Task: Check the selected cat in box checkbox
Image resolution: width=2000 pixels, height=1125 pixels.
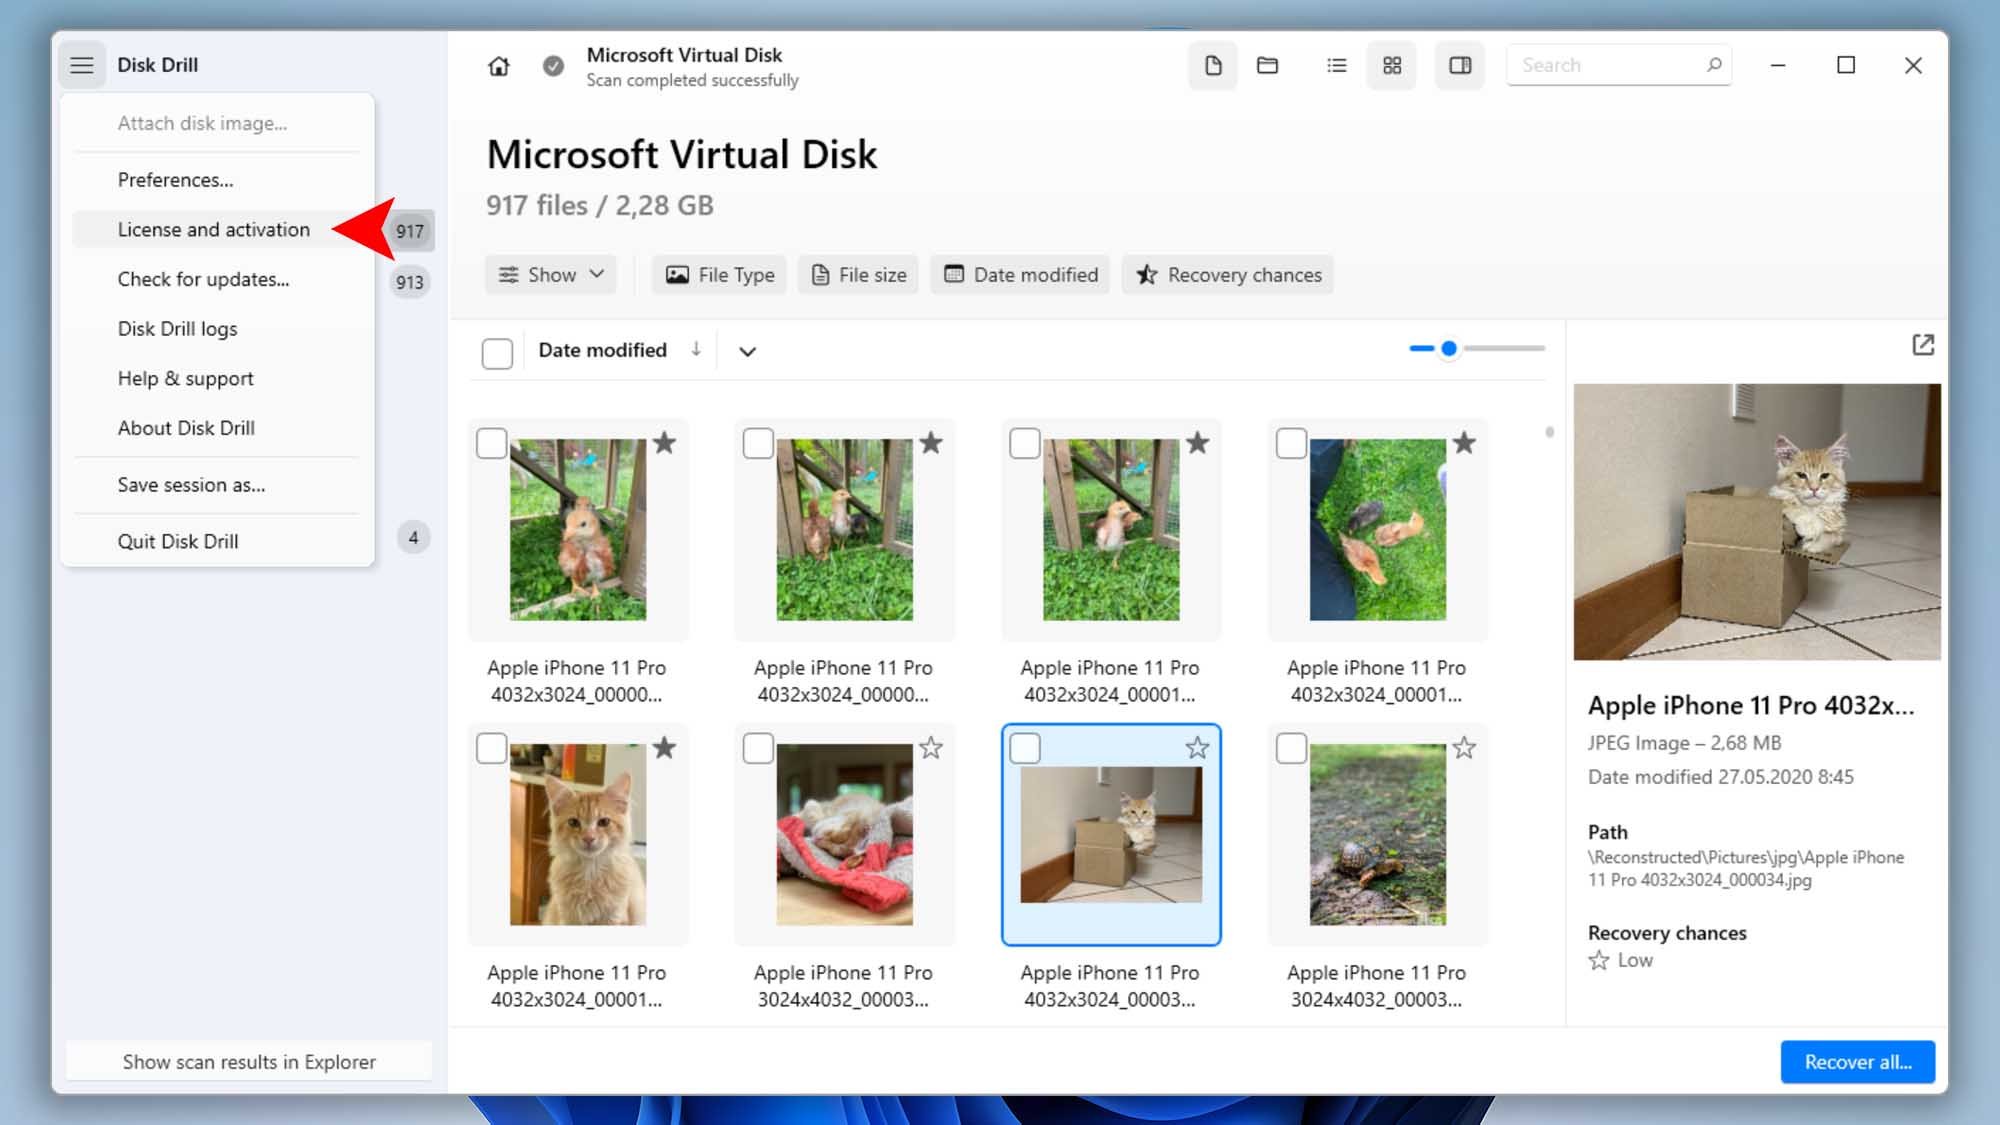Action: coord(1025,748)
